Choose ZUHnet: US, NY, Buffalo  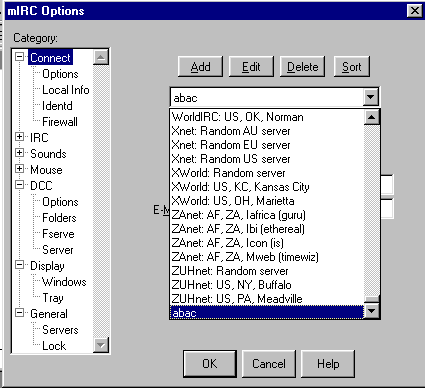[267, 285]
